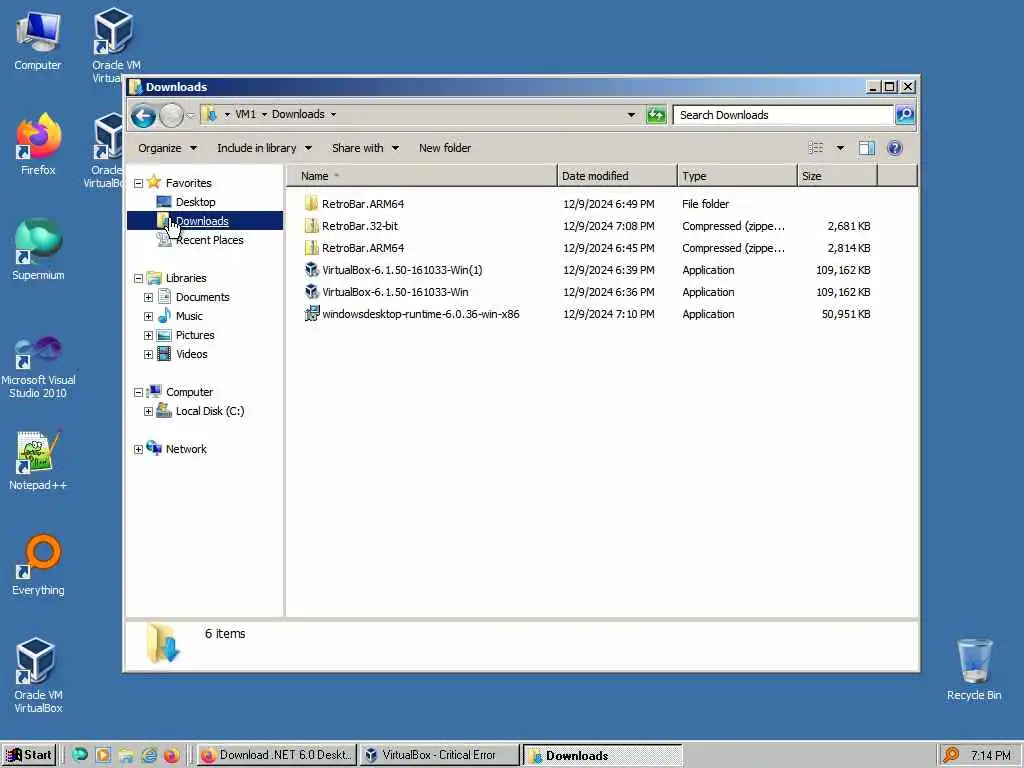
Task: Collapse the Libraries tree node
Action: [x=138, y=278]
